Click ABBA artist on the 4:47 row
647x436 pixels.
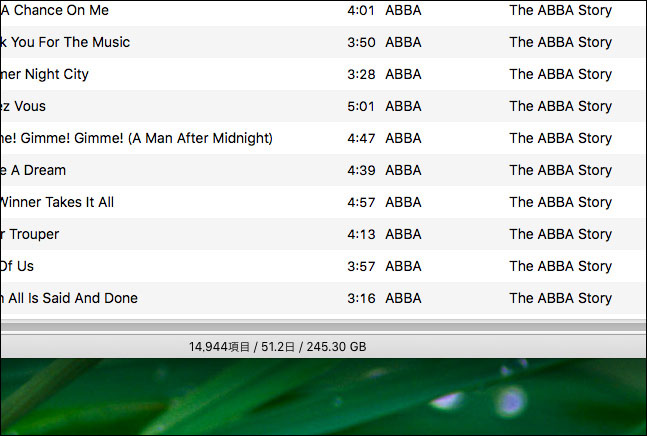pos(403,138)
